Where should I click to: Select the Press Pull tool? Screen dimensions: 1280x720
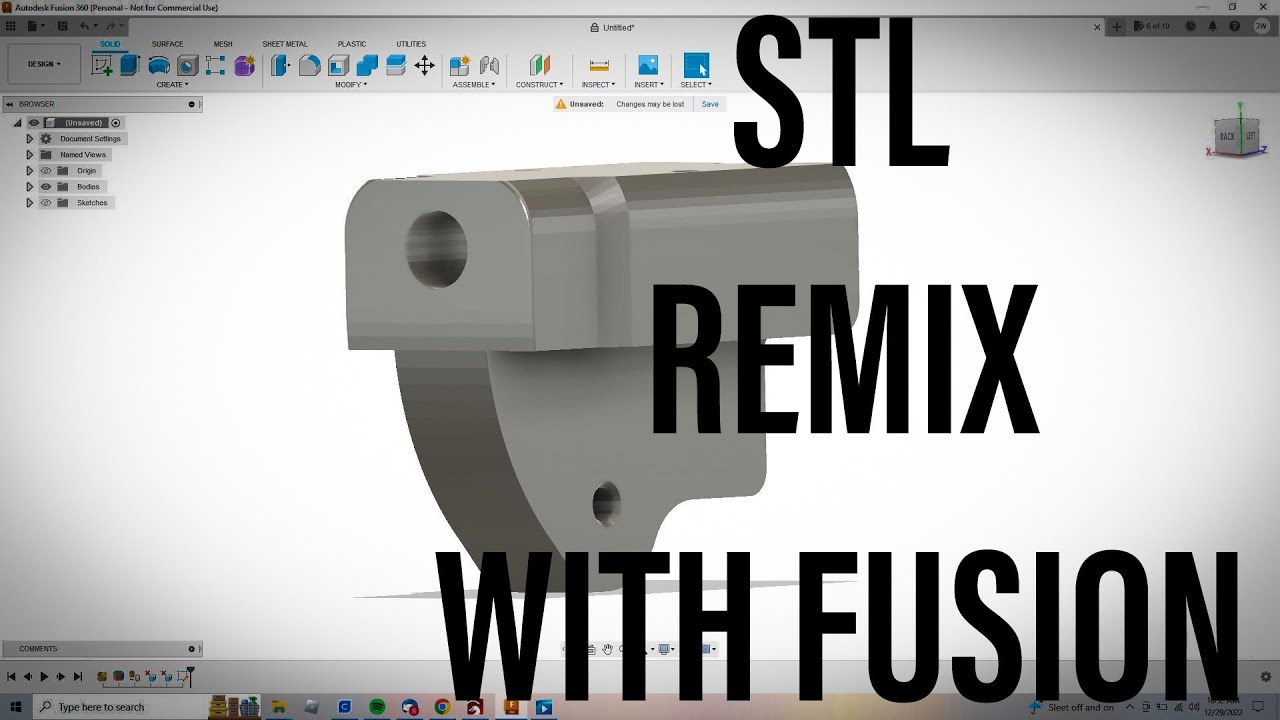tap(281, 66)
